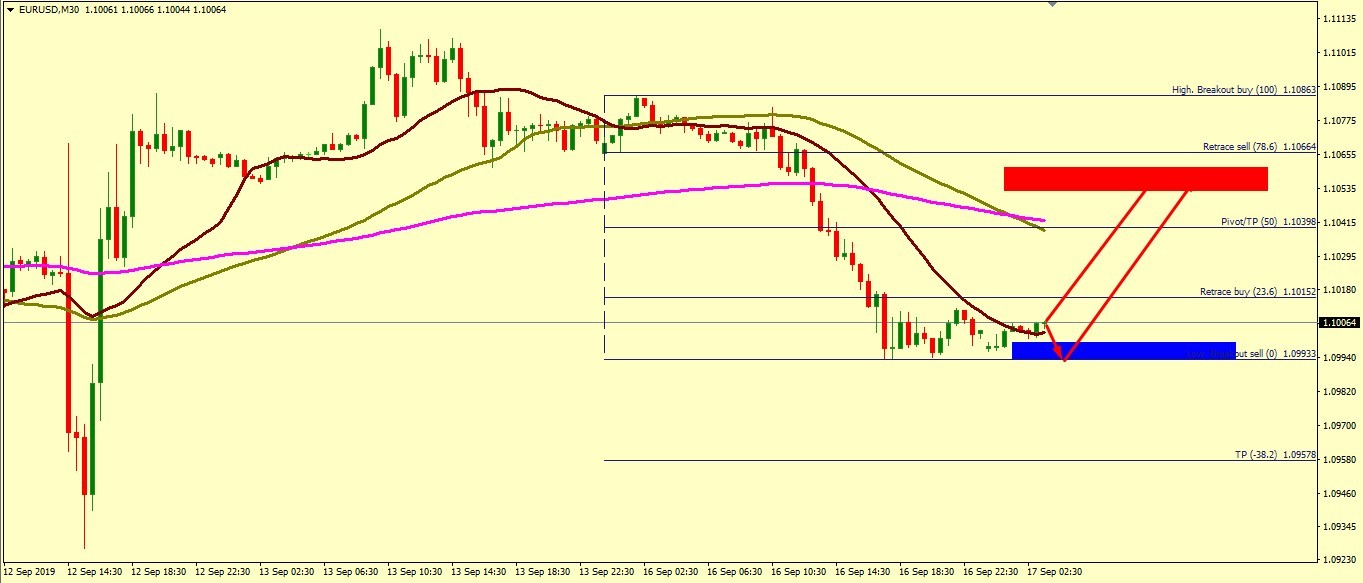Click the current price label 1.10064

pos(1340,323)
